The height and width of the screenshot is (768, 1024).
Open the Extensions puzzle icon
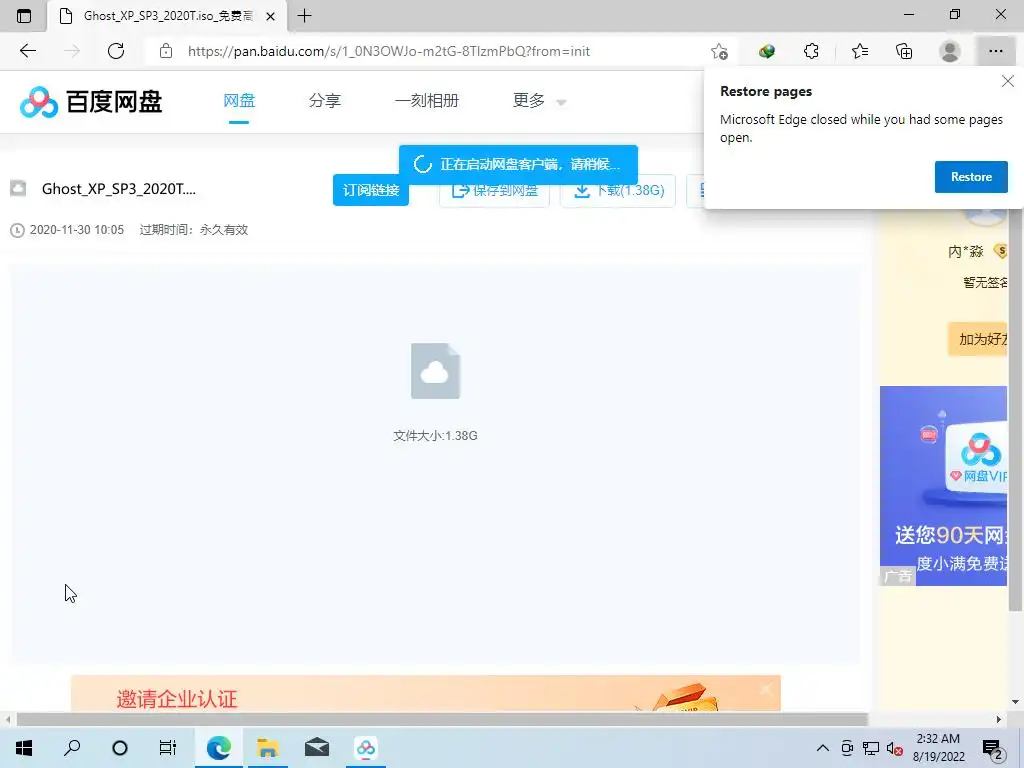click(811, 51)
